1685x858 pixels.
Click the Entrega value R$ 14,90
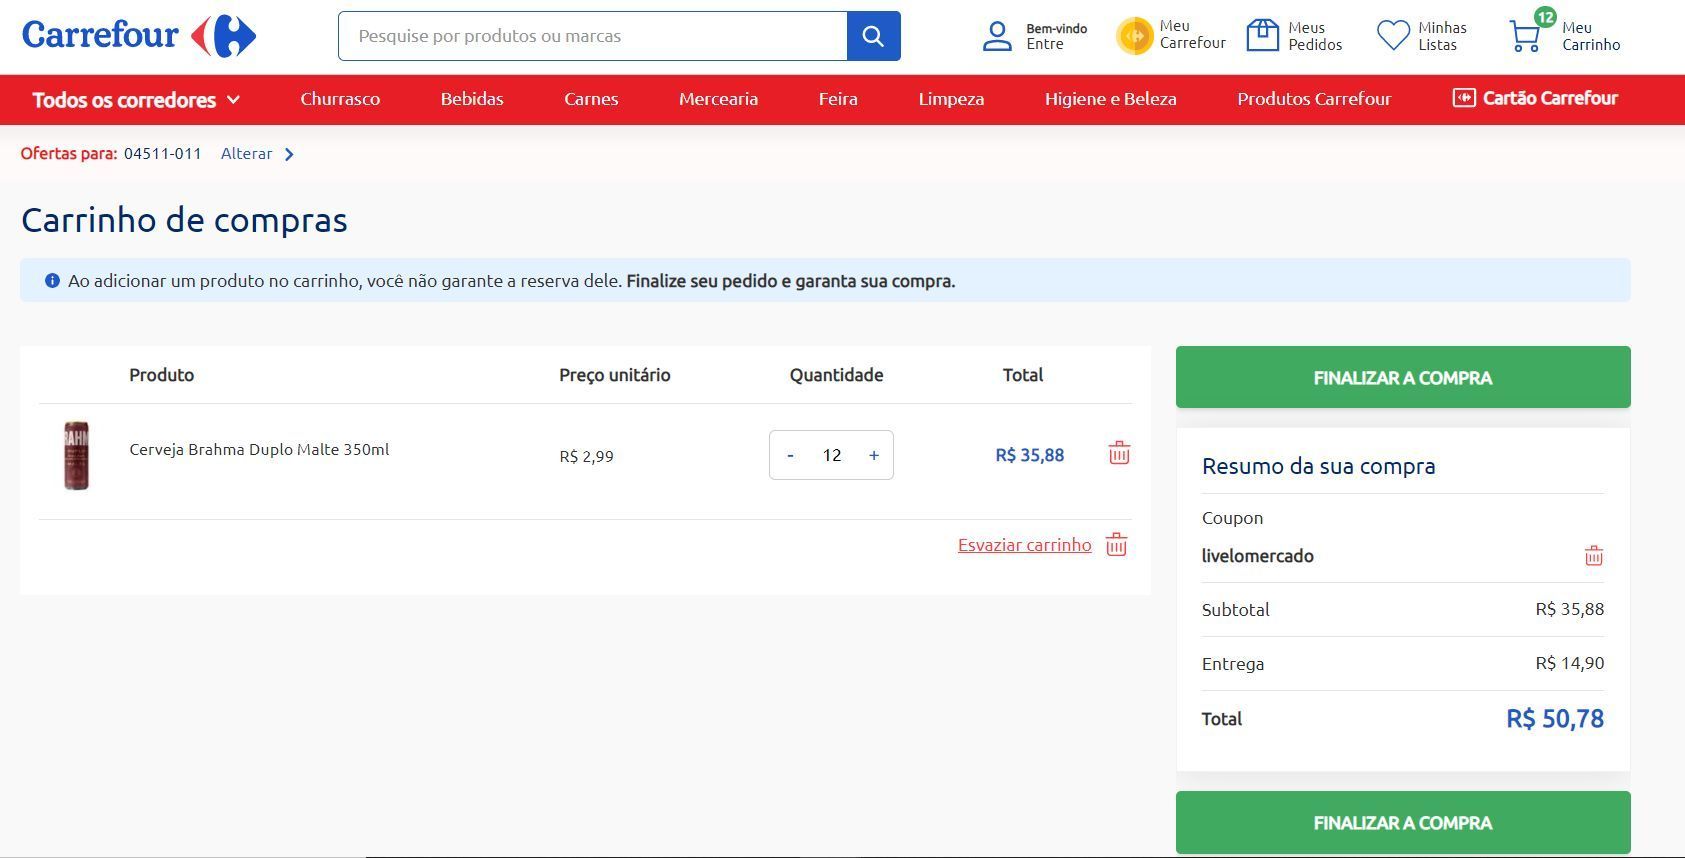click(1570, 663)
